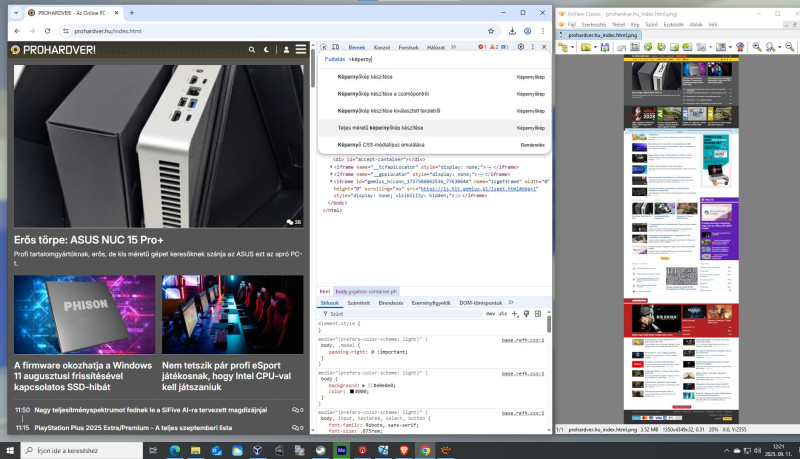Open the ls.hit.gemius.pl src link
Screen dimensions: 800x459
coord(478,189)
